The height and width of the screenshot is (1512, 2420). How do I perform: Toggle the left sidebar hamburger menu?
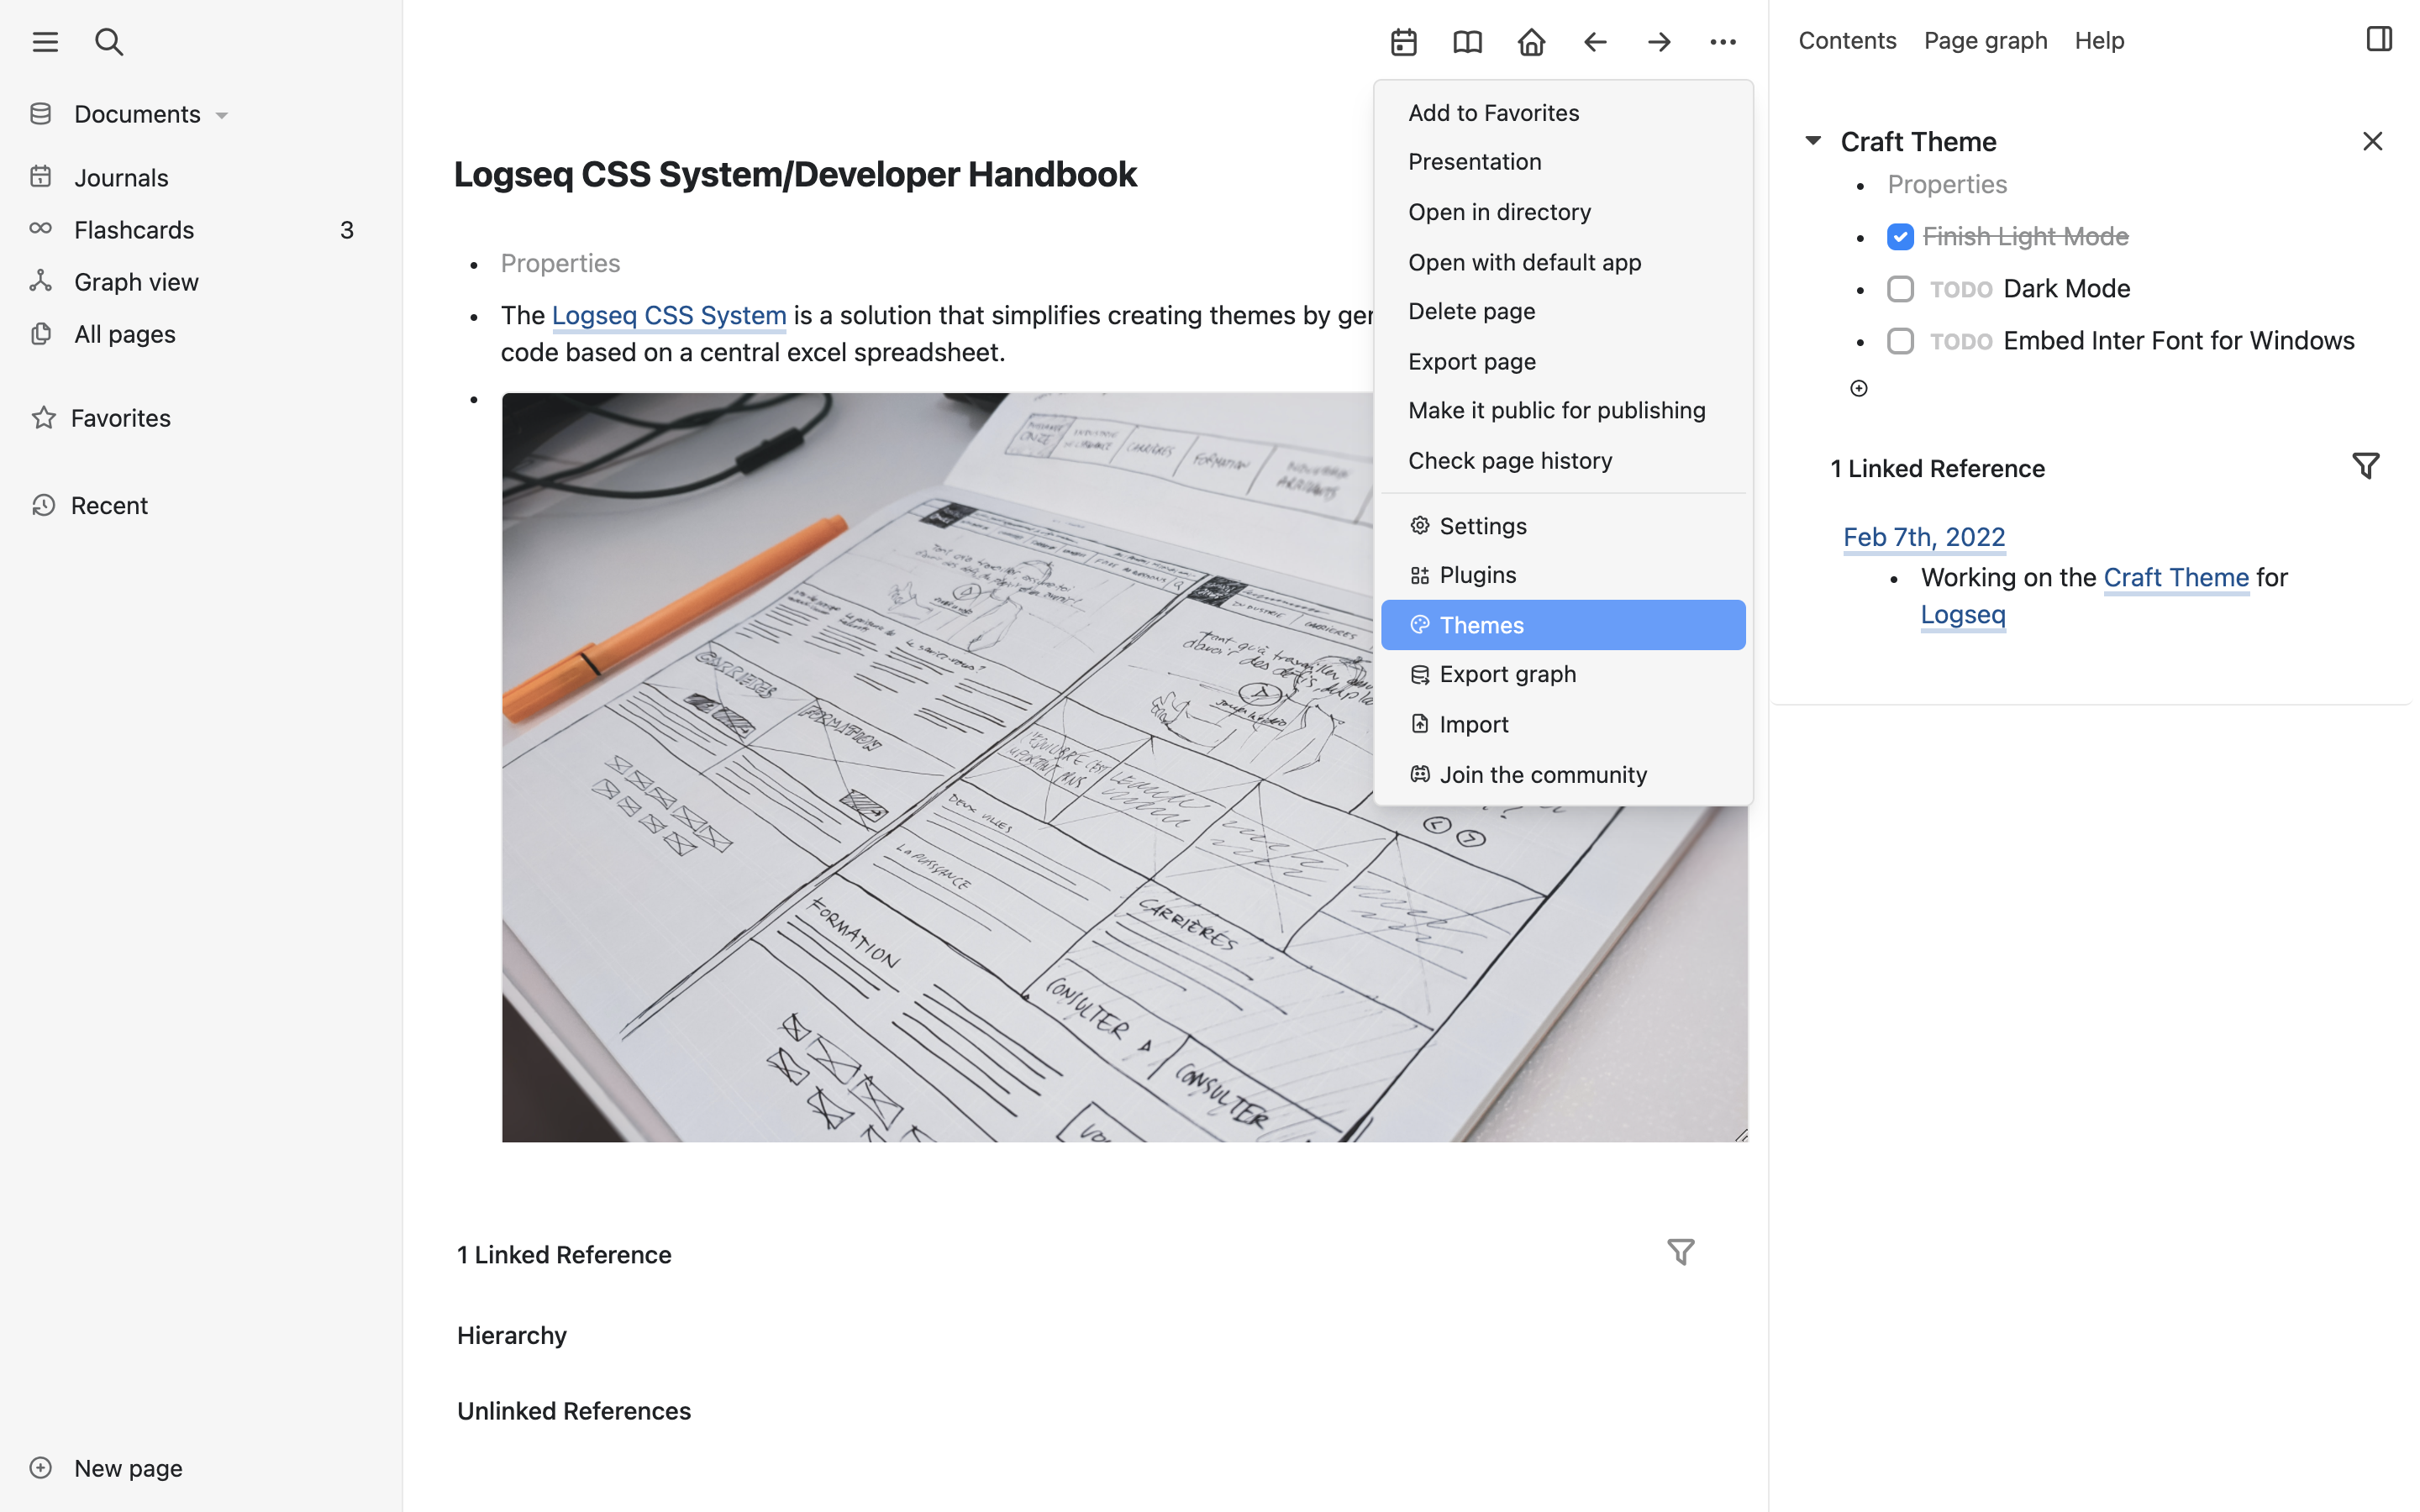pos(45,42)
